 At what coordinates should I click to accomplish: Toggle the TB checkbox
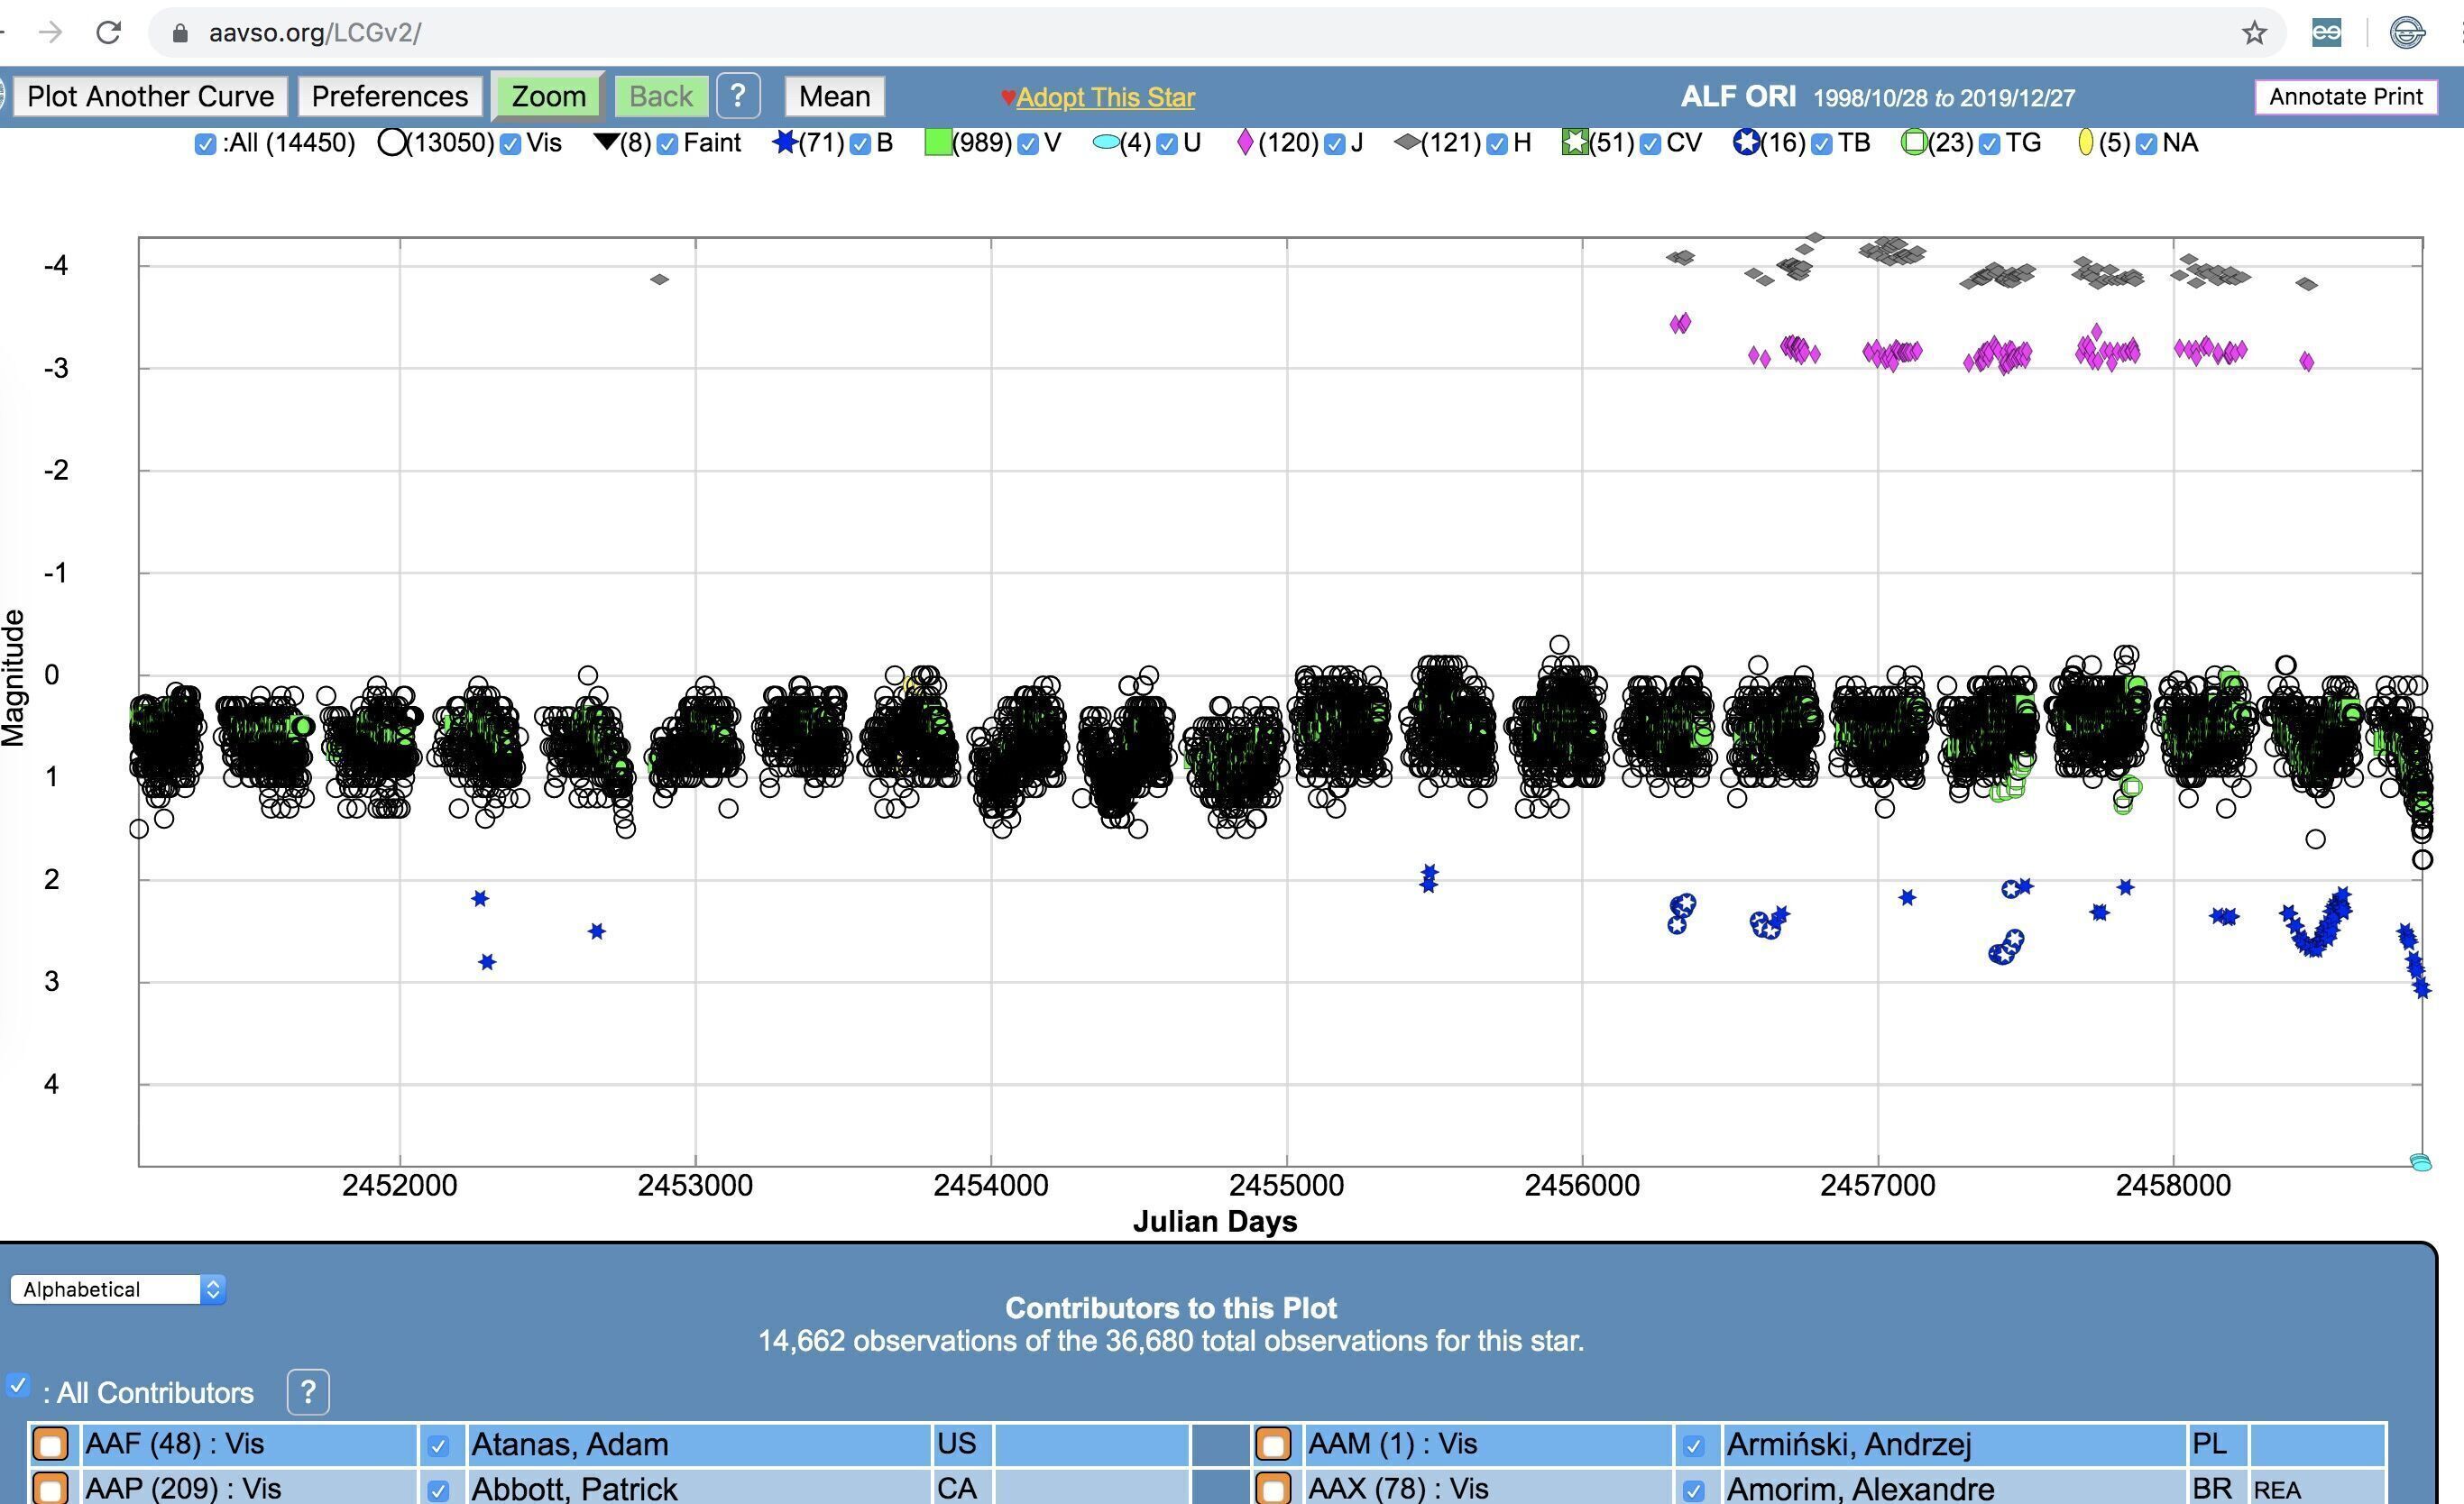1822,144
